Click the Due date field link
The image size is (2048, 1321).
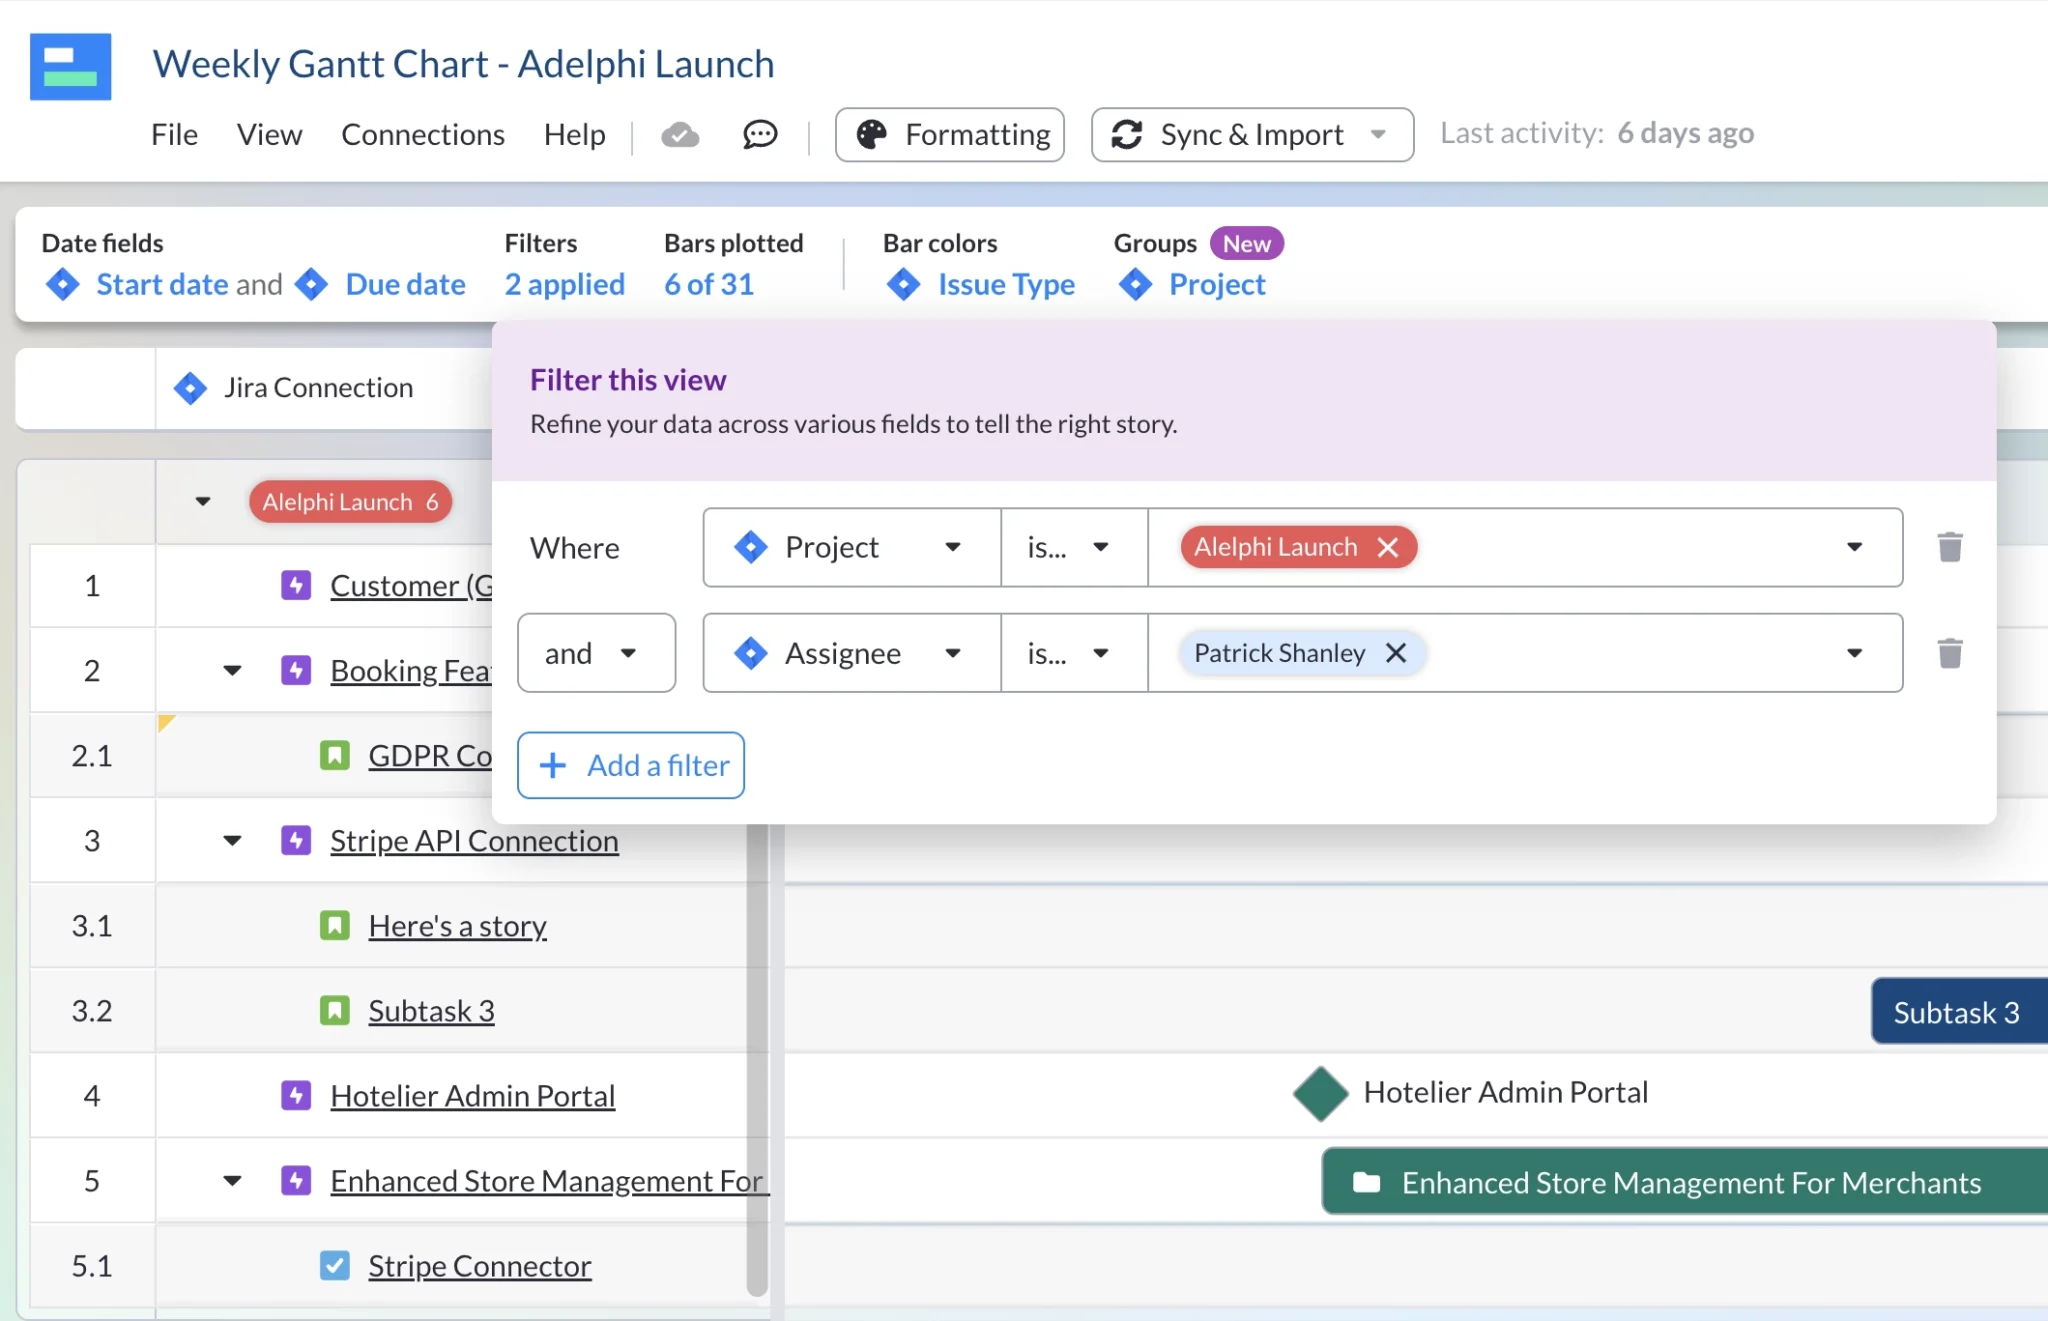[x=405, y=284]
